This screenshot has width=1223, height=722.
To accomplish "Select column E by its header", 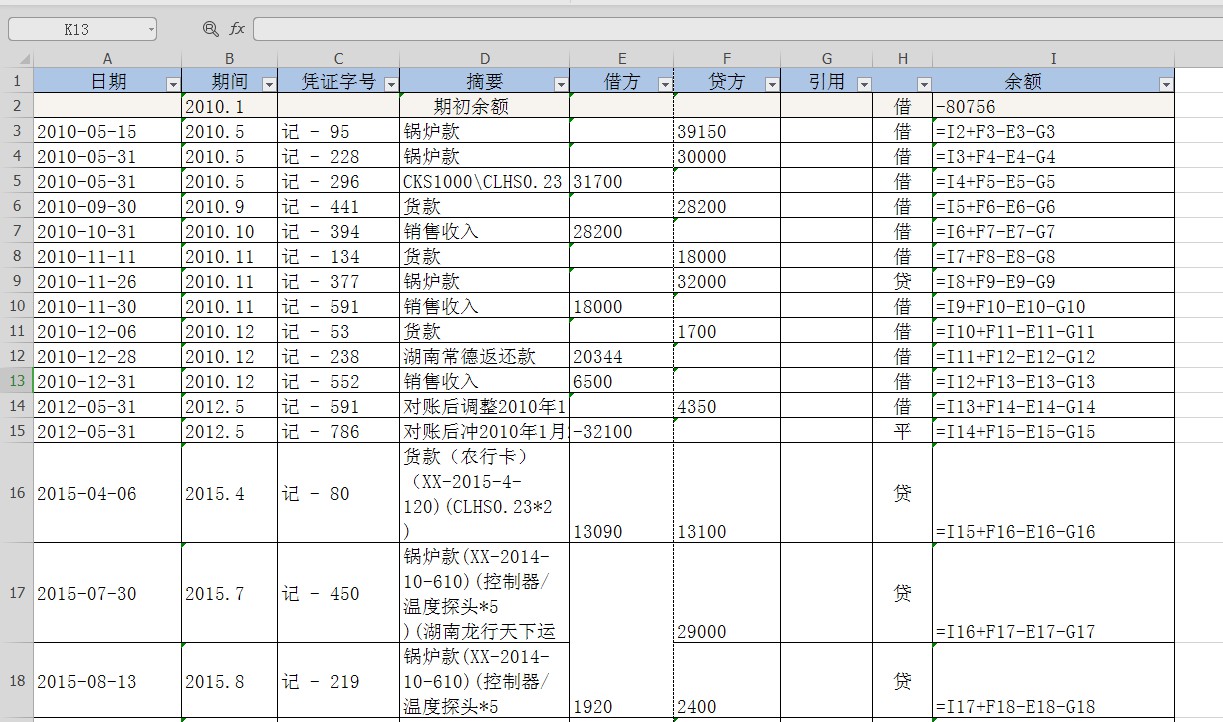I will tap(622, 58).
